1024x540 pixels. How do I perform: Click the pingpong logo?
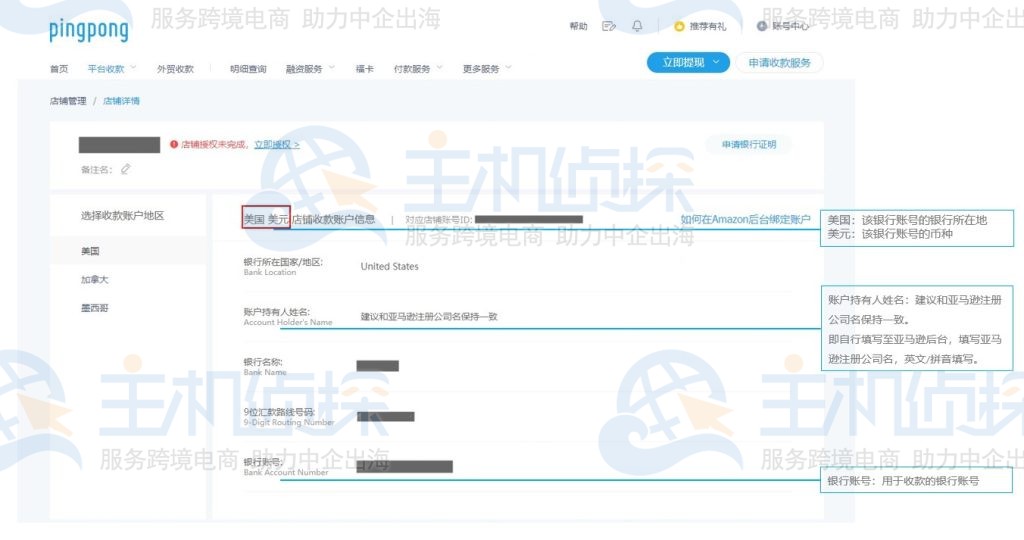pyautogui.click(x=89, y=30)
